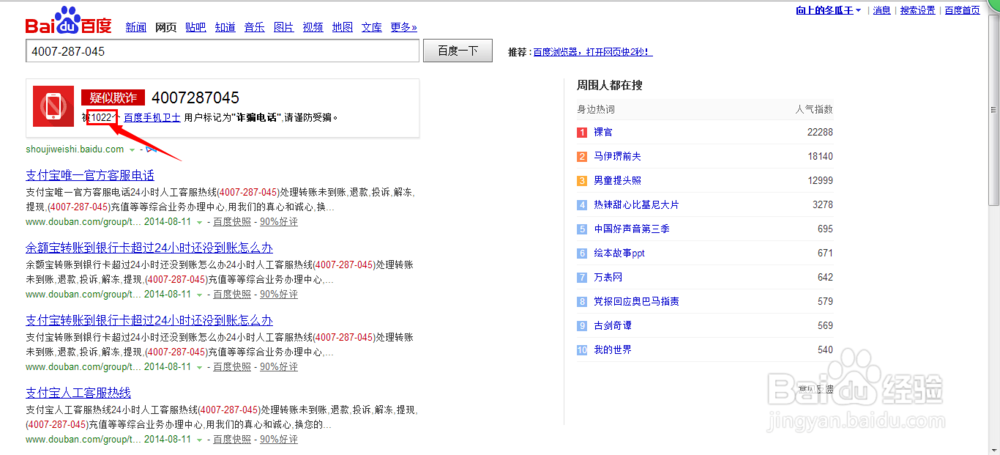Open the 视频 tab
This screenshot has width=1000, height=455.
pyautogui.click(x=313, y=27)
